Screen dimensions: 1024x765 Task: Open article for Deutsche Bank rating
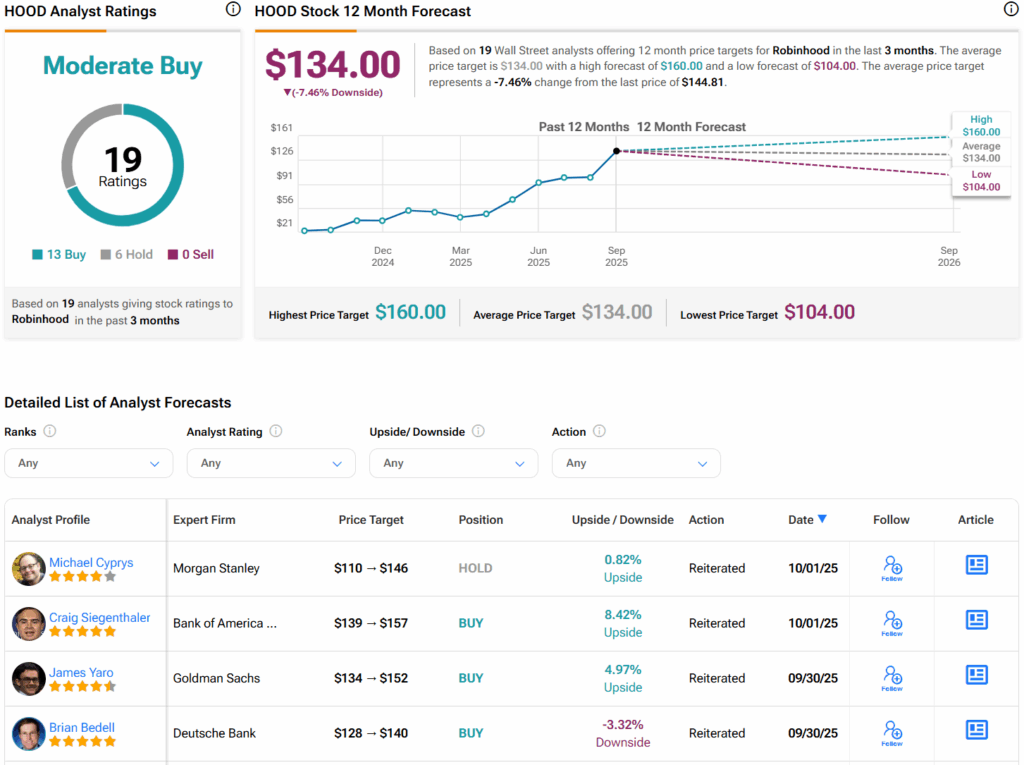(976, 730)
